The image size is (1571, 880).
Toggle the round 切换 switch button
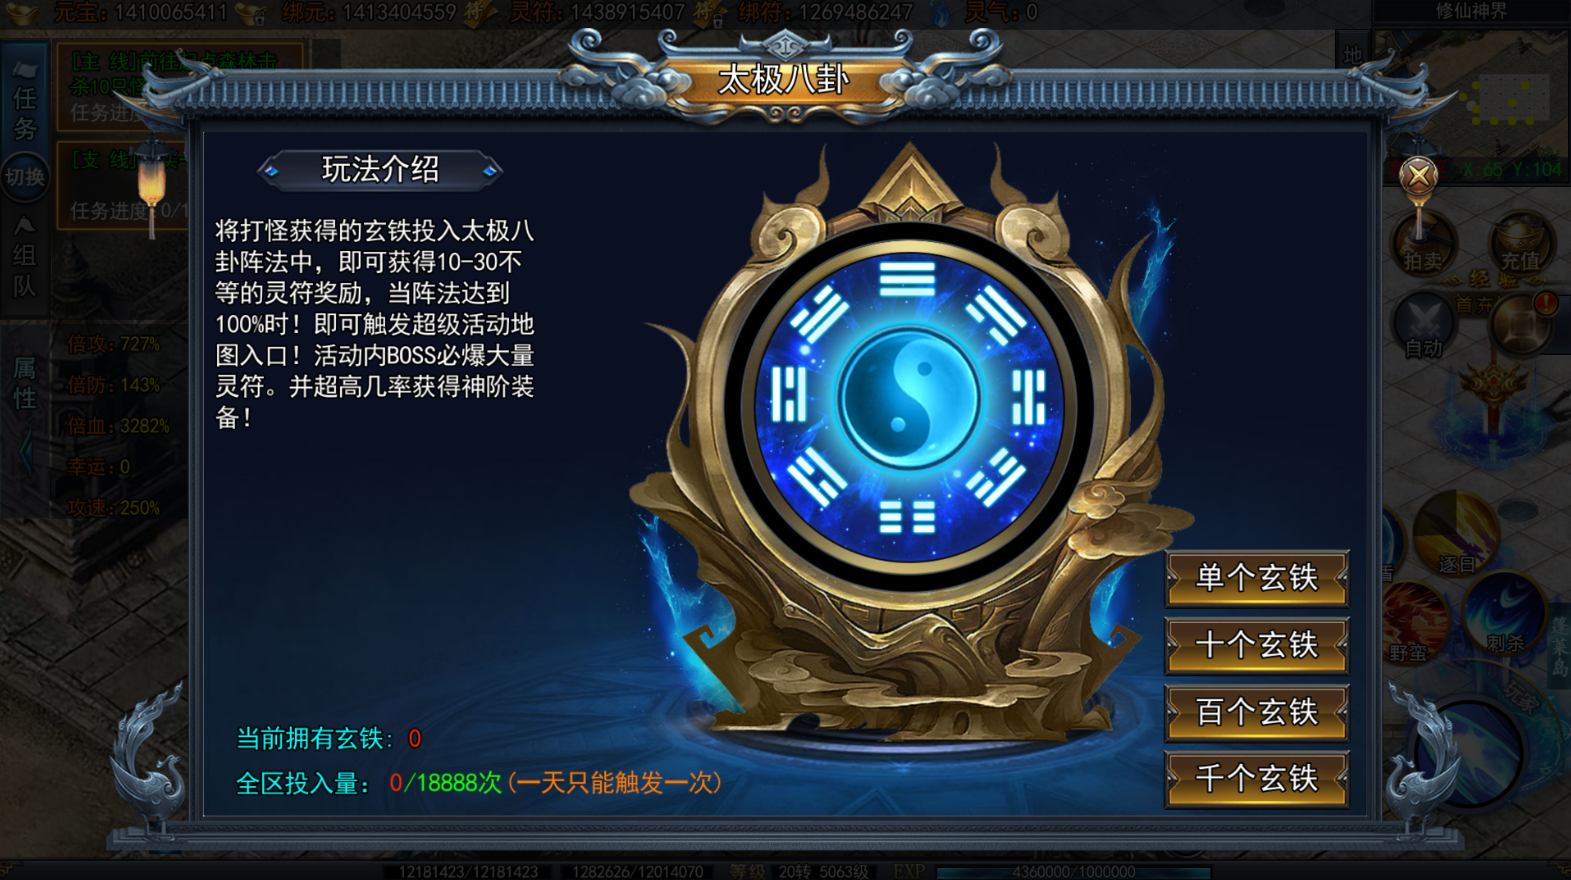pyautogui.click(x=24, y=178)
